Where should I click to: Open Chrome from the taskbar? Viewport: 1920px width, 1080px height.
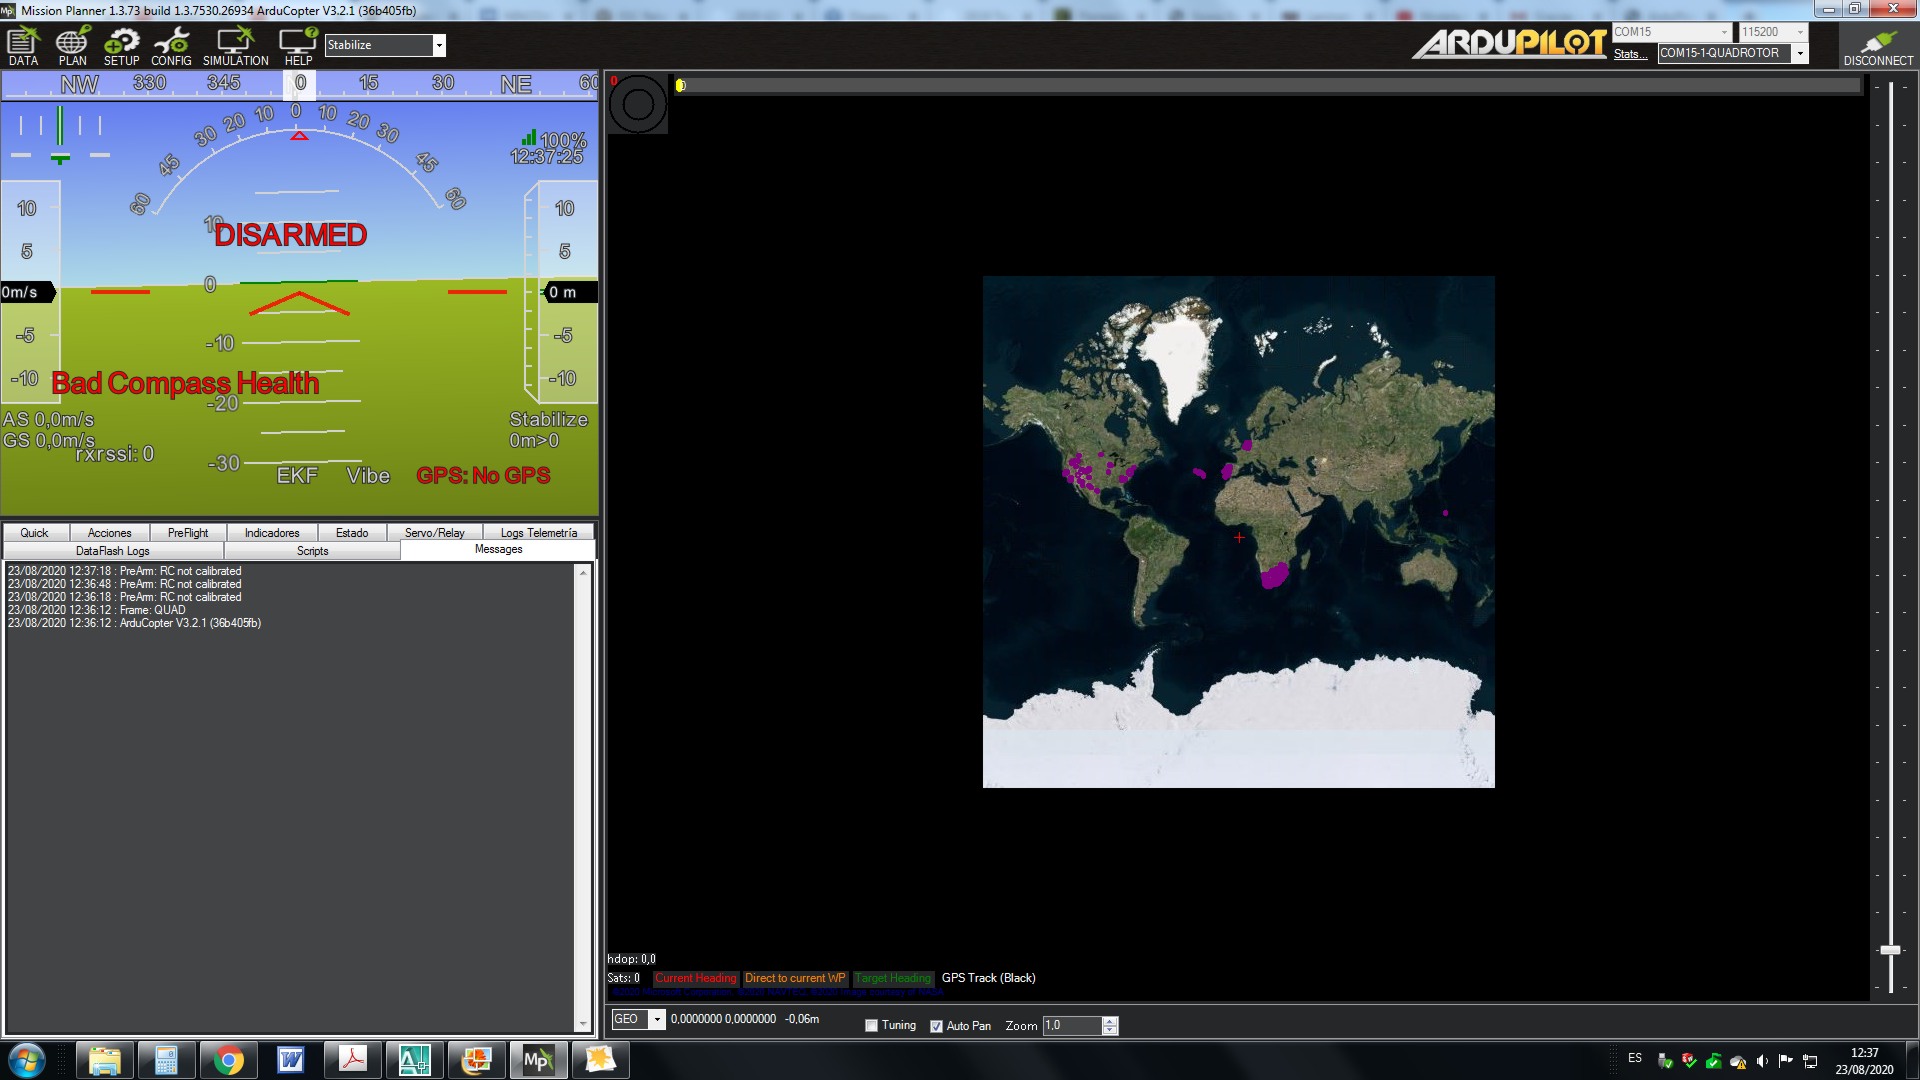coord(228,1060)
